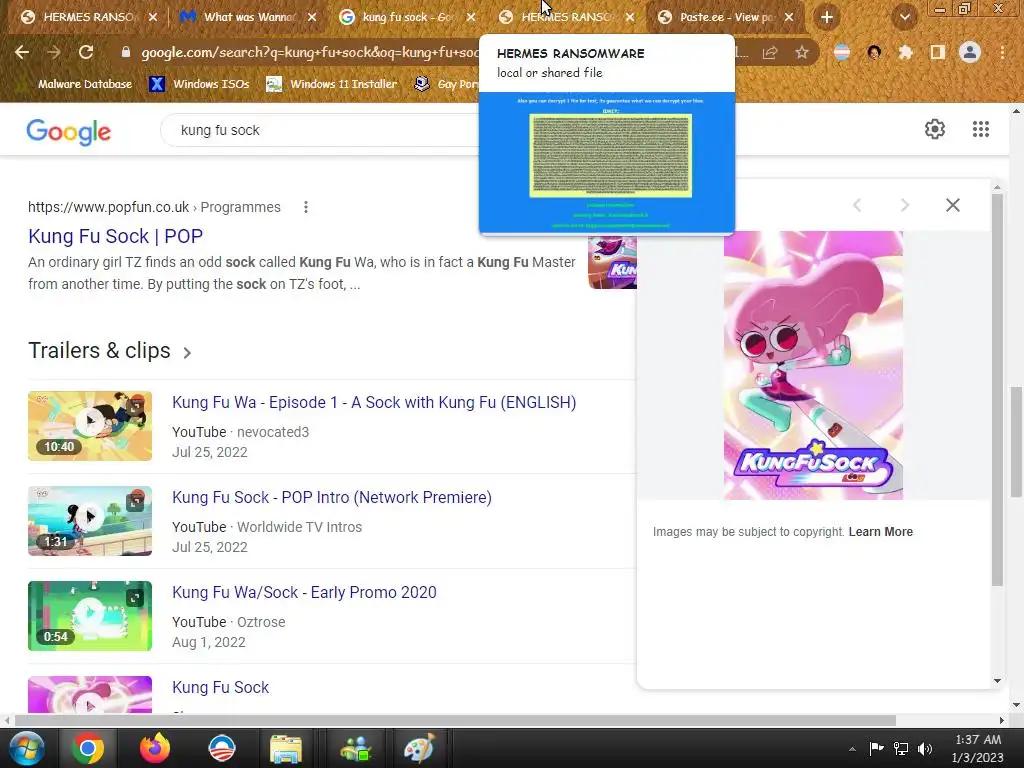Play the 1:31 video thumbnail
Screen dimensions: 1024x768
(90, 520)
